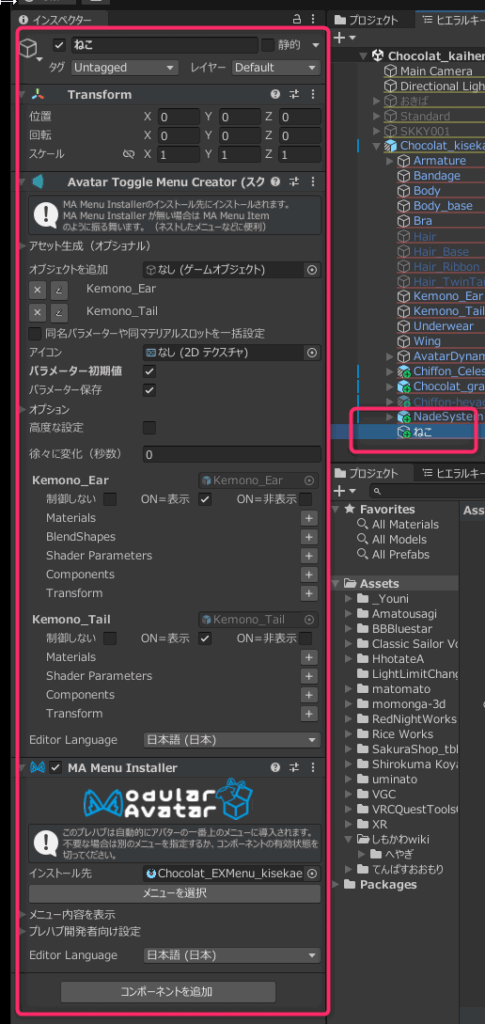Toggle scale constrained proportions link icon
The width and height of the screenshot is (485, 1024).
[128, 155]
